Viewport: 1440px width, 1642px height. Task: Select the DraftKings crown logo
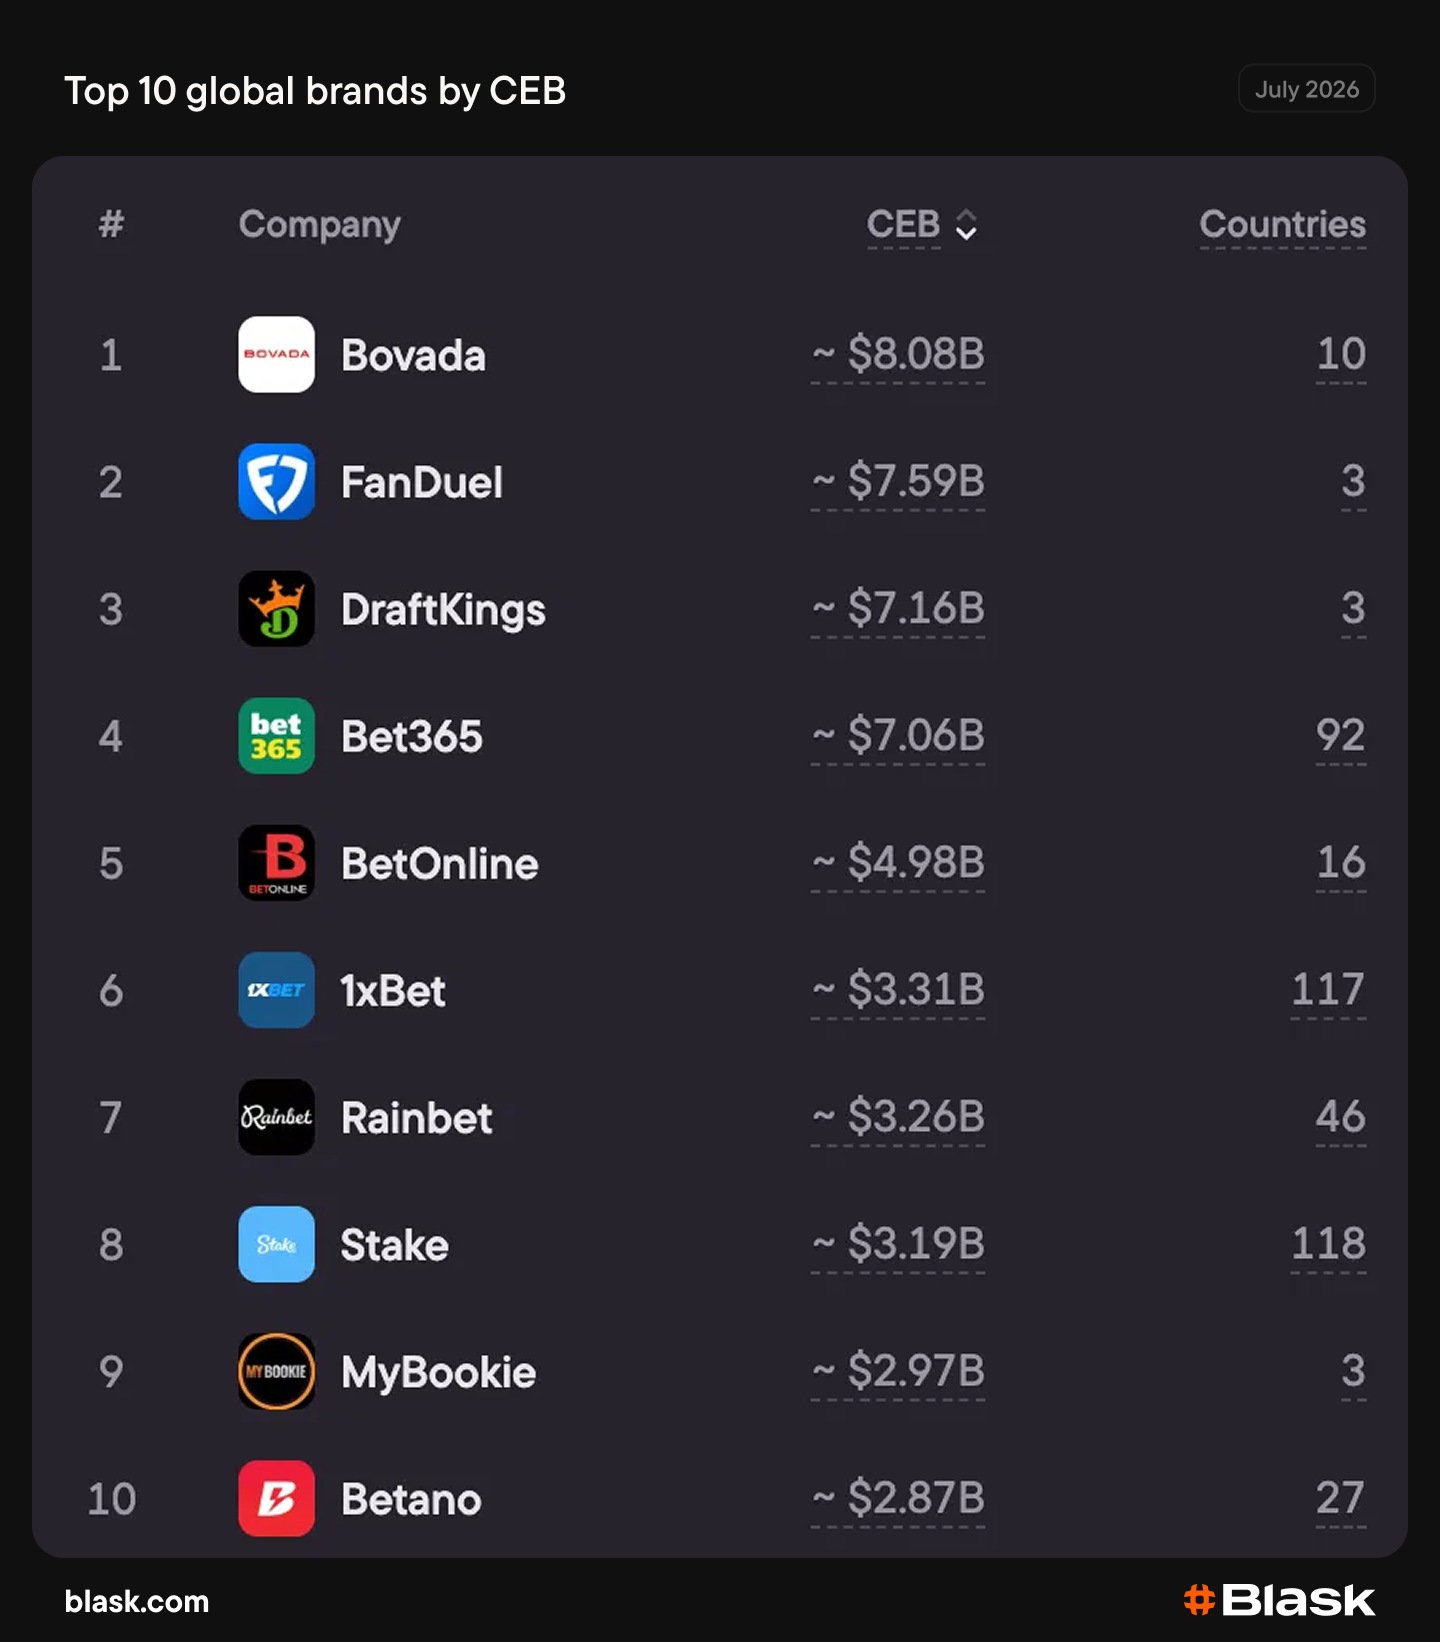tap(276, 609)
